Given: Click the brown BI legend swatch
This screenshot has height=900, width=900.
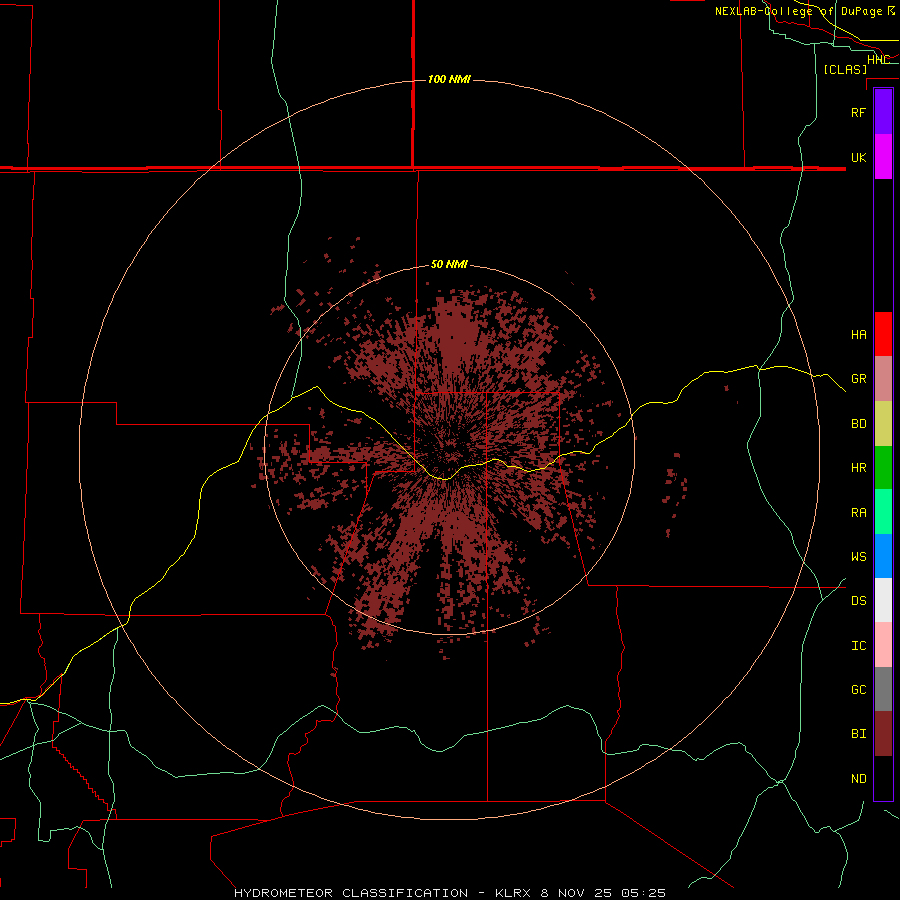Looking at the screenshot, I should point(883,734).
